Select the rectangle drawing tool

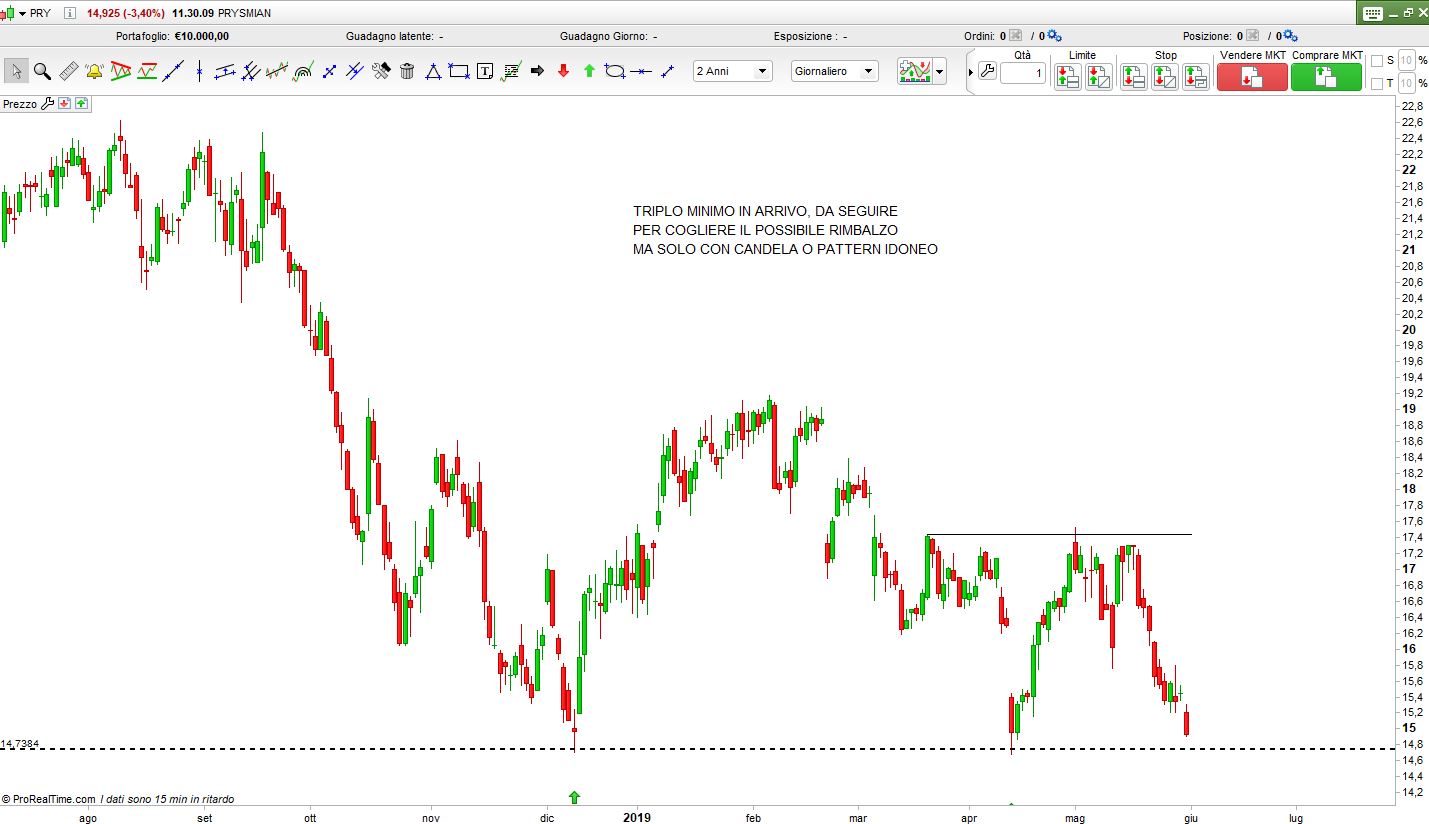[459, 71]
